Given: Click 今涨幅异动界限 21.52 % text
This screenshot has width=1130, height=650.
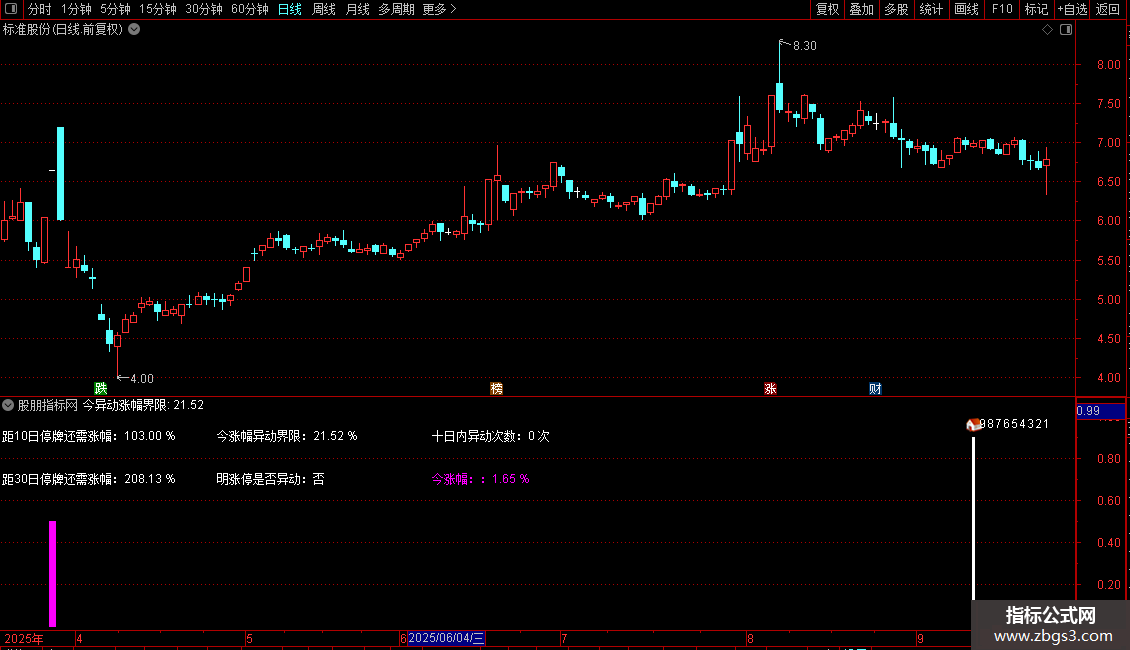Looking at the screenshot, I should tap(287, 436).
